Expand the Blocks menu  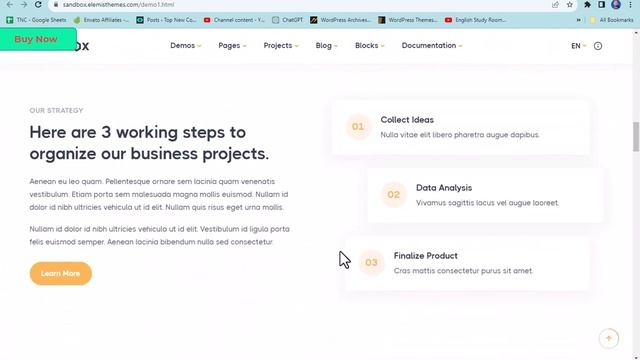[x=370, y=46]
